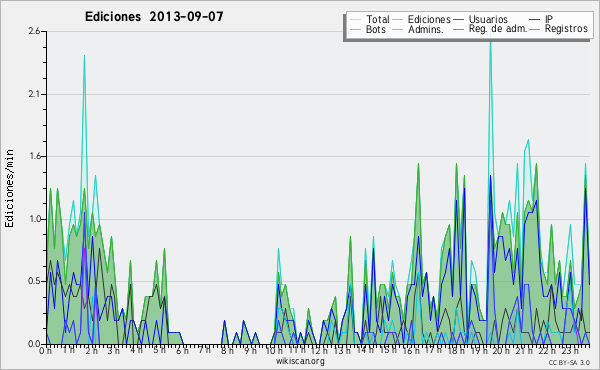Screen dimensions: 600x370
Task: Click the '3 h' x-axis label
Action: pyautogui.click(x=113, y=351)
